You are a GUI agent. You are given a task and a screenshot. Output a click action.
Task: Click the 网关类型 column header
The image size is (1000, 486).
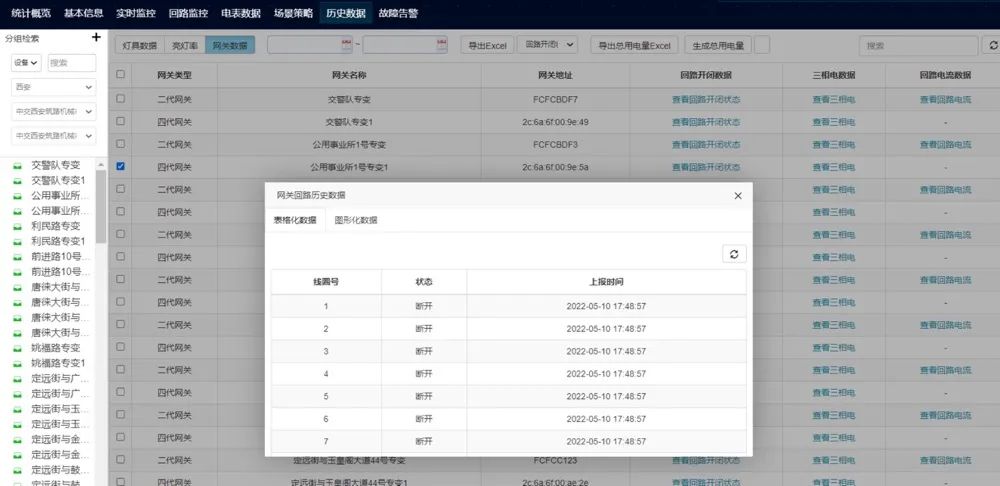coord(174,75)
